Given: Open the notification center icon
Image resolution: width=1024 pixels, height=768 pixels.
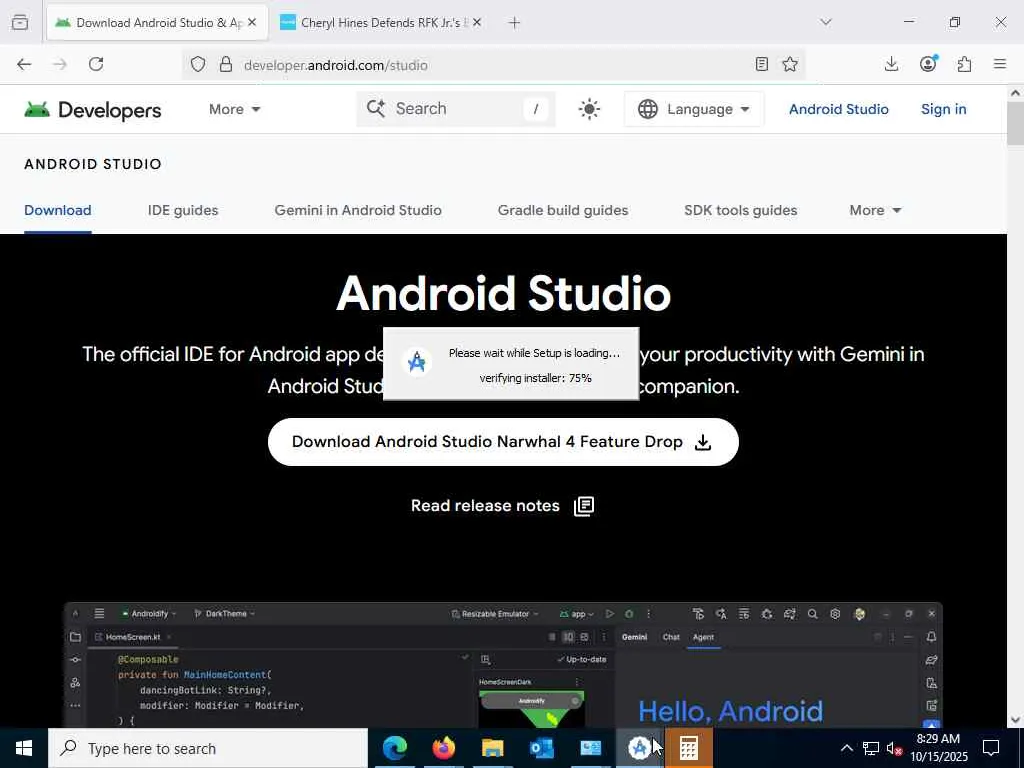Looking at the screenshot, I should tap(991, 748).
